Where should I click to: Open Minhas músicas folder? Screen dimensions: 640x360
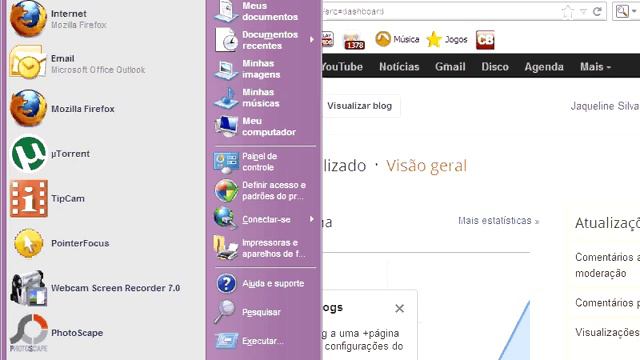point(264,98)
